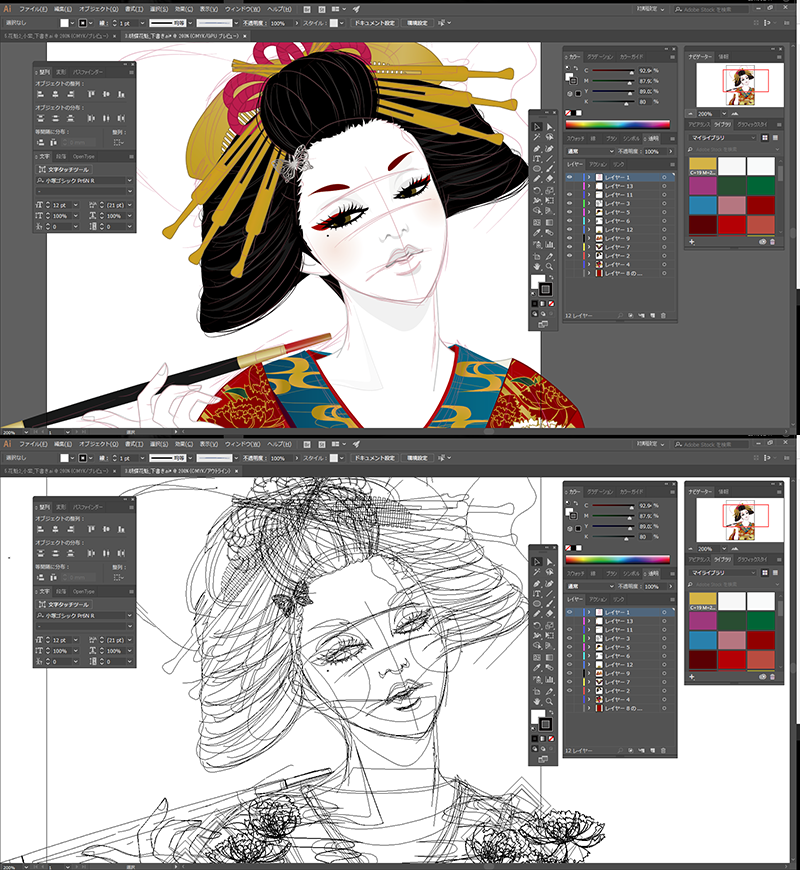Click horizontal align left in the preview window's align panel

point(40,94)
